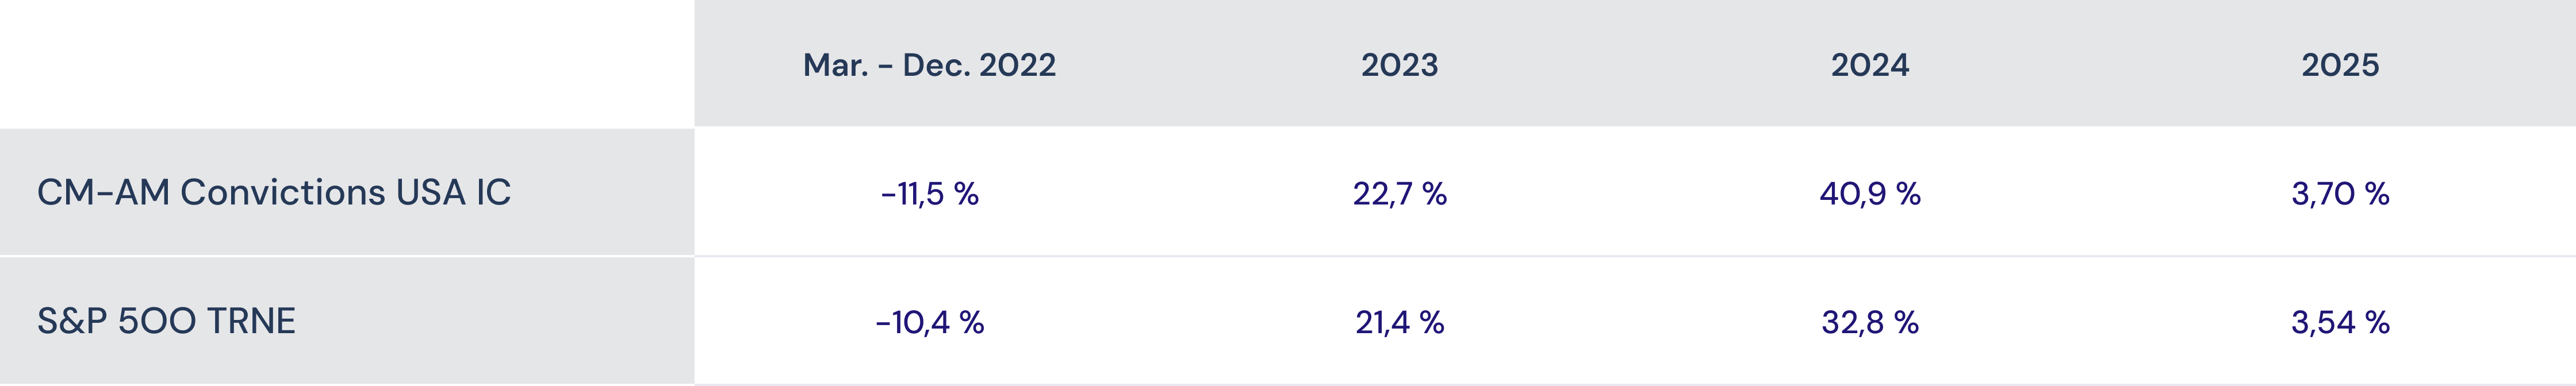
Task: Click the -10,4 % benchmark value
Action: coord(929,322)
